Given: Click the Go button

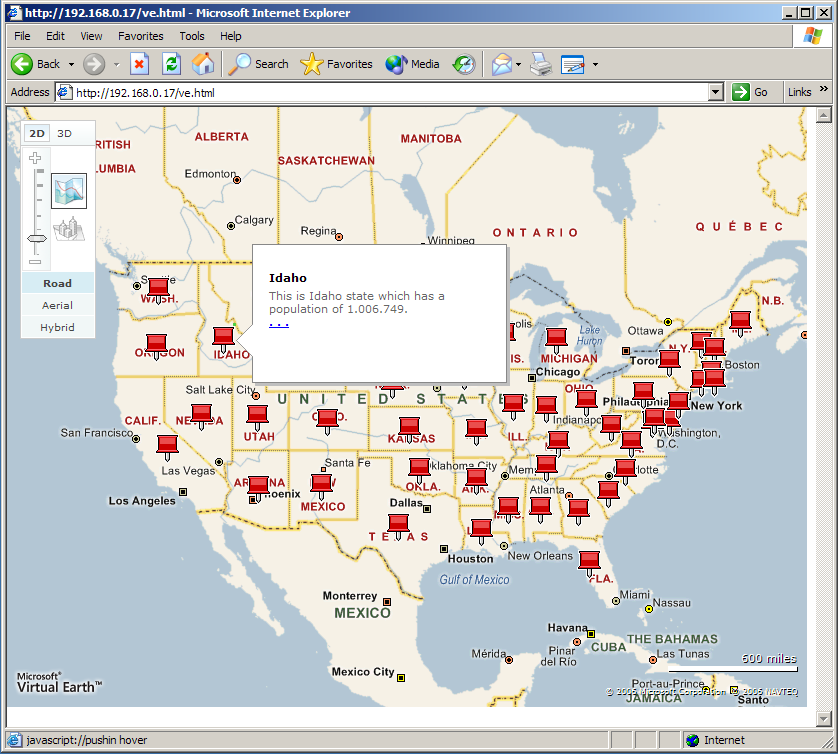Looking at the screenshot, I should (x=751, y=92).
